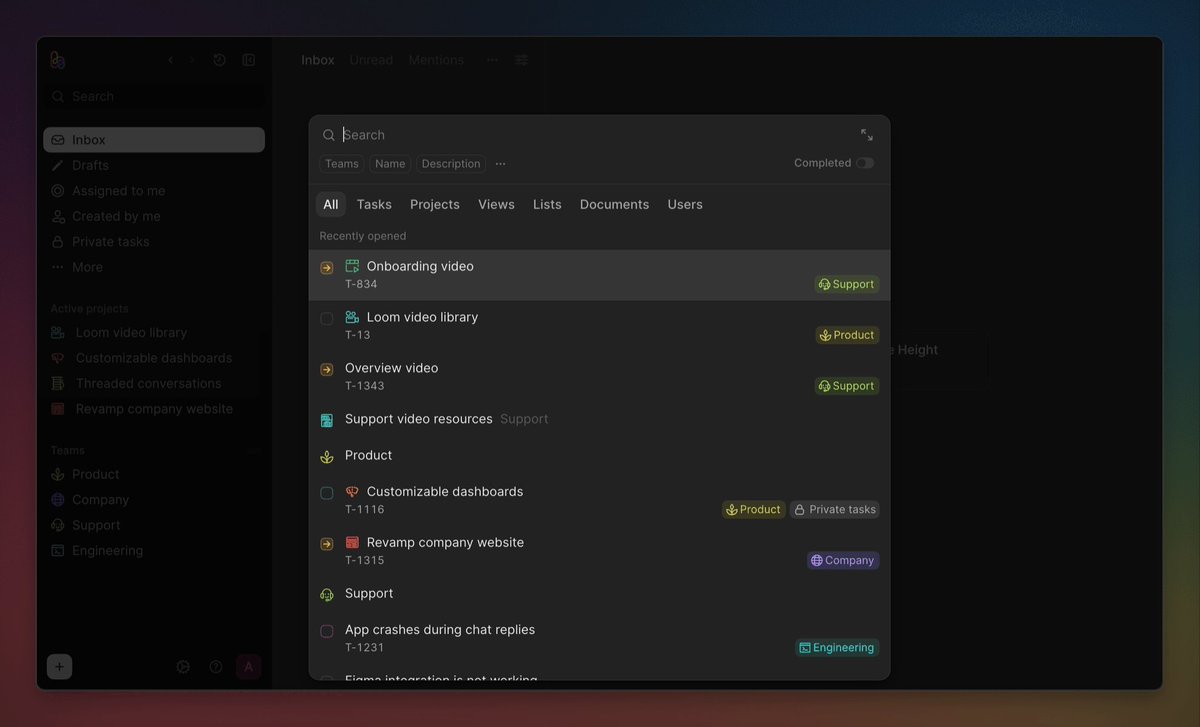Viewport: 1200px width, 727px height.
Task: Select the Description filter chip
Action: (451, 164)
